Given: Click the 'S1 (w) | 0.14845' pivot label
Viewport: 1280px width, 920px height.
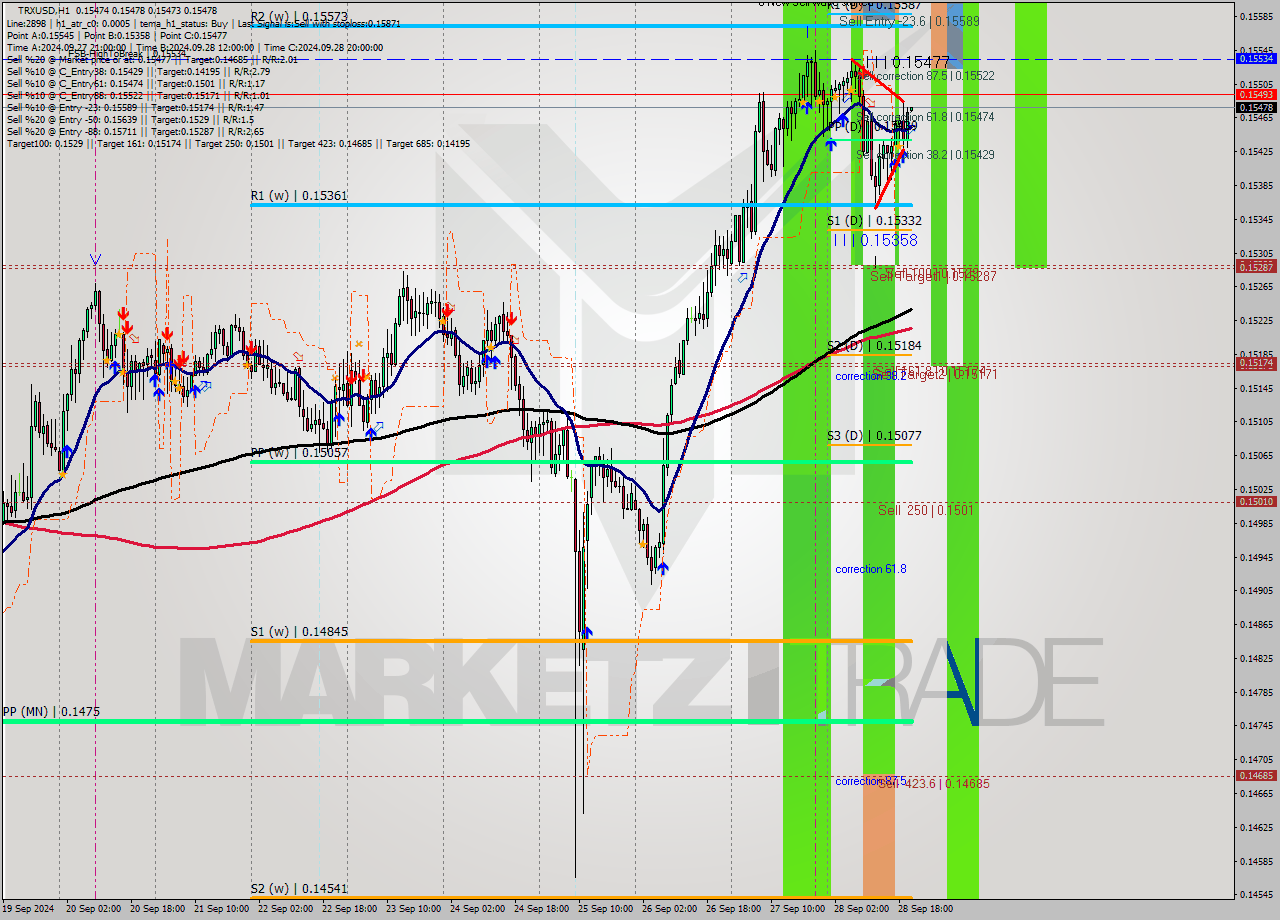Looking at the screenshot, I should coord(299,631).
